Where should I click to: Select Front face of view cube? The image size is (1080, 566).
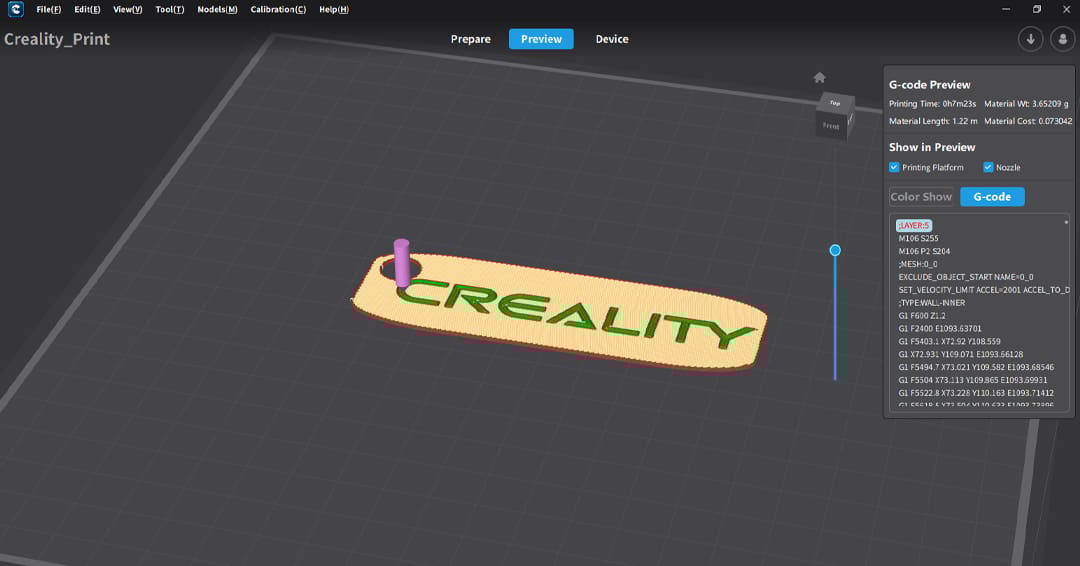pos(831,126)
